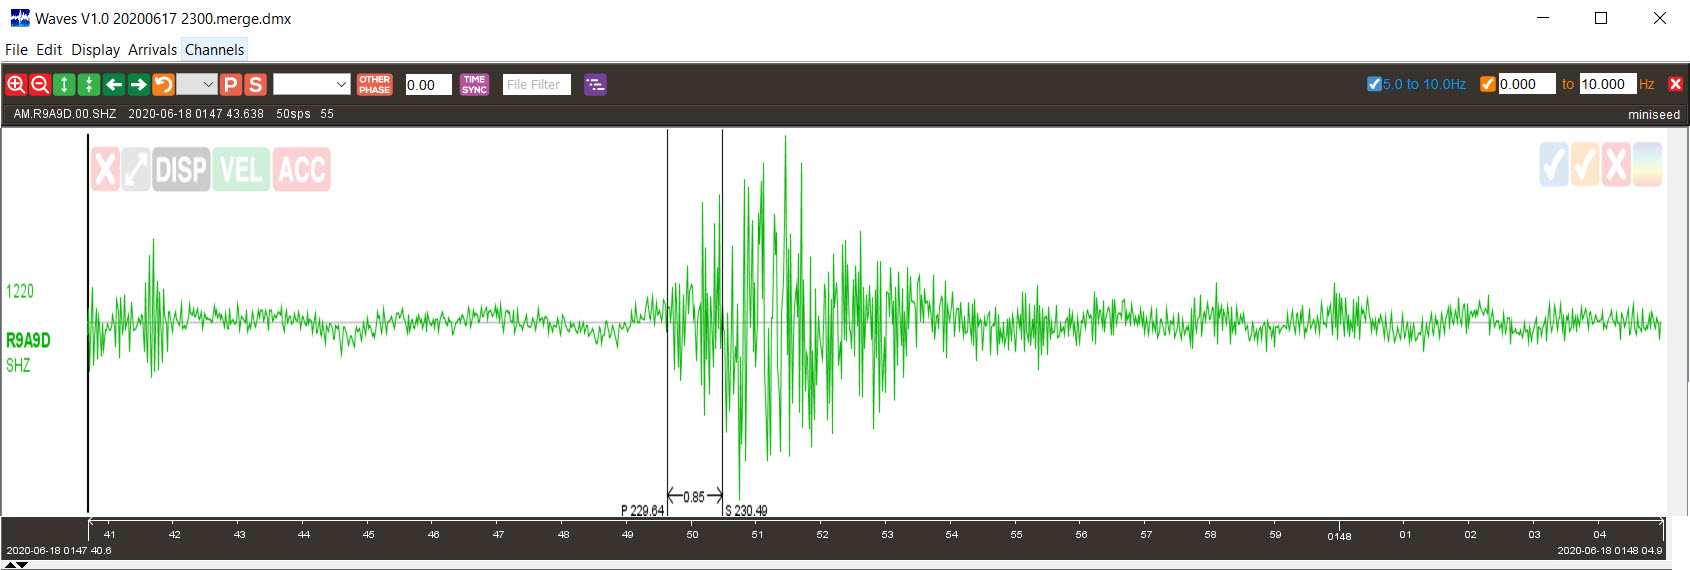
Task: Open the Channels menu
Action: [x=214, y=50]
